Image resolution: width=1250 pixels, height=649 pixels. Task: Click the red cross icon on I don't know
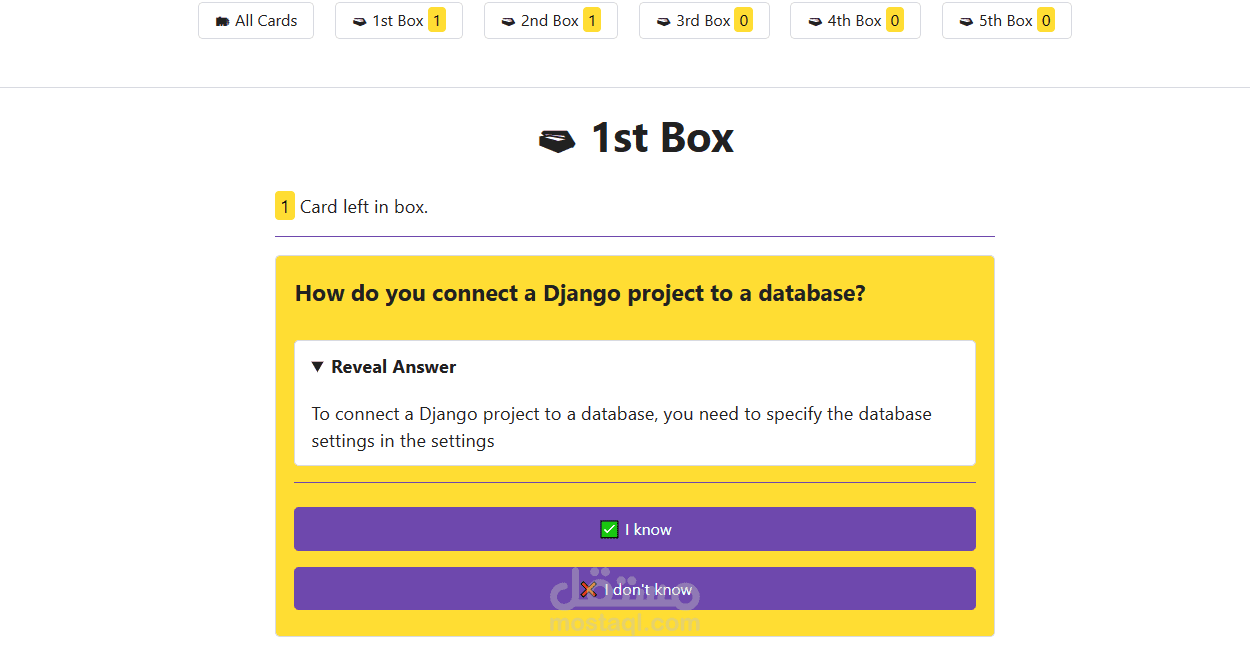pos(588,589)
